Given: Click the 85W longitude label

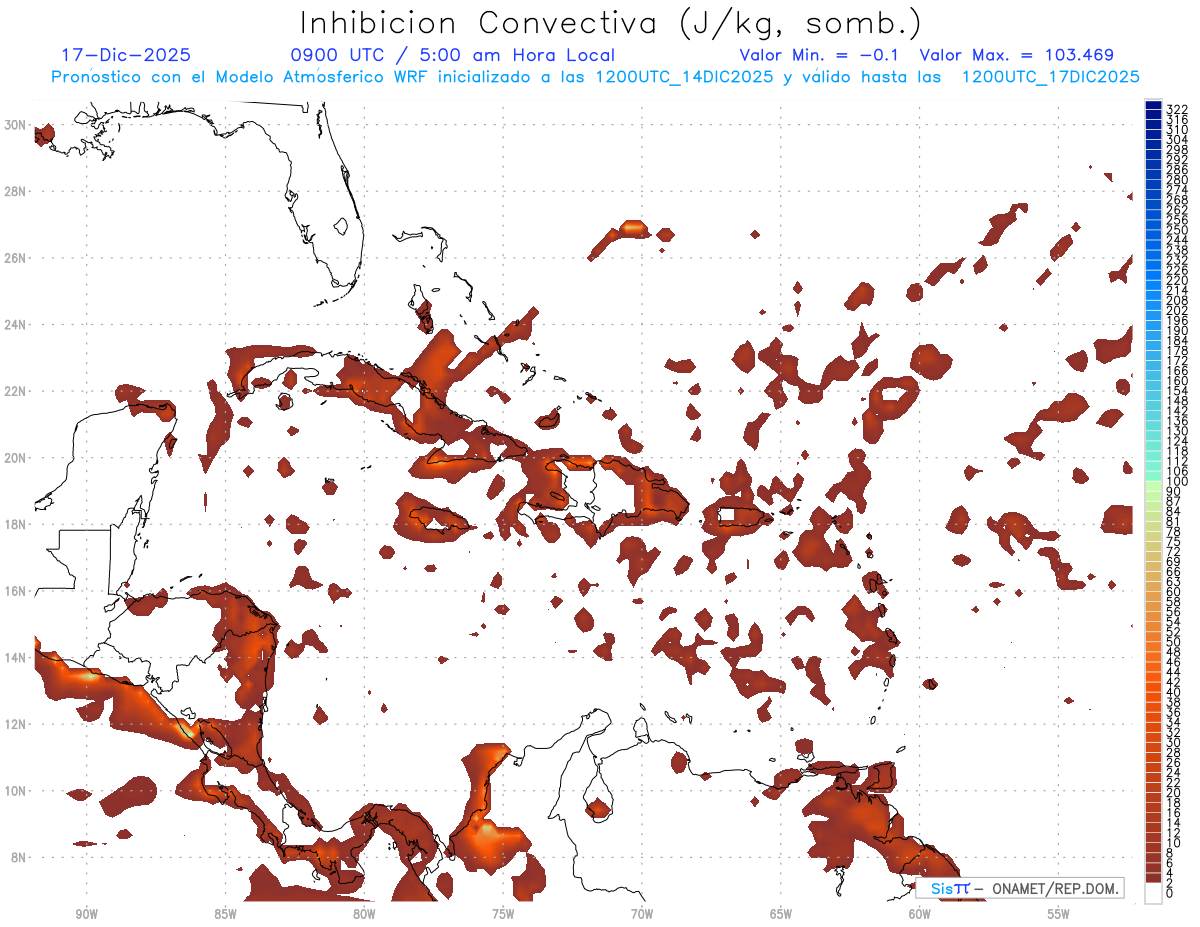Looking at the screenshot, I should (225, 914).
